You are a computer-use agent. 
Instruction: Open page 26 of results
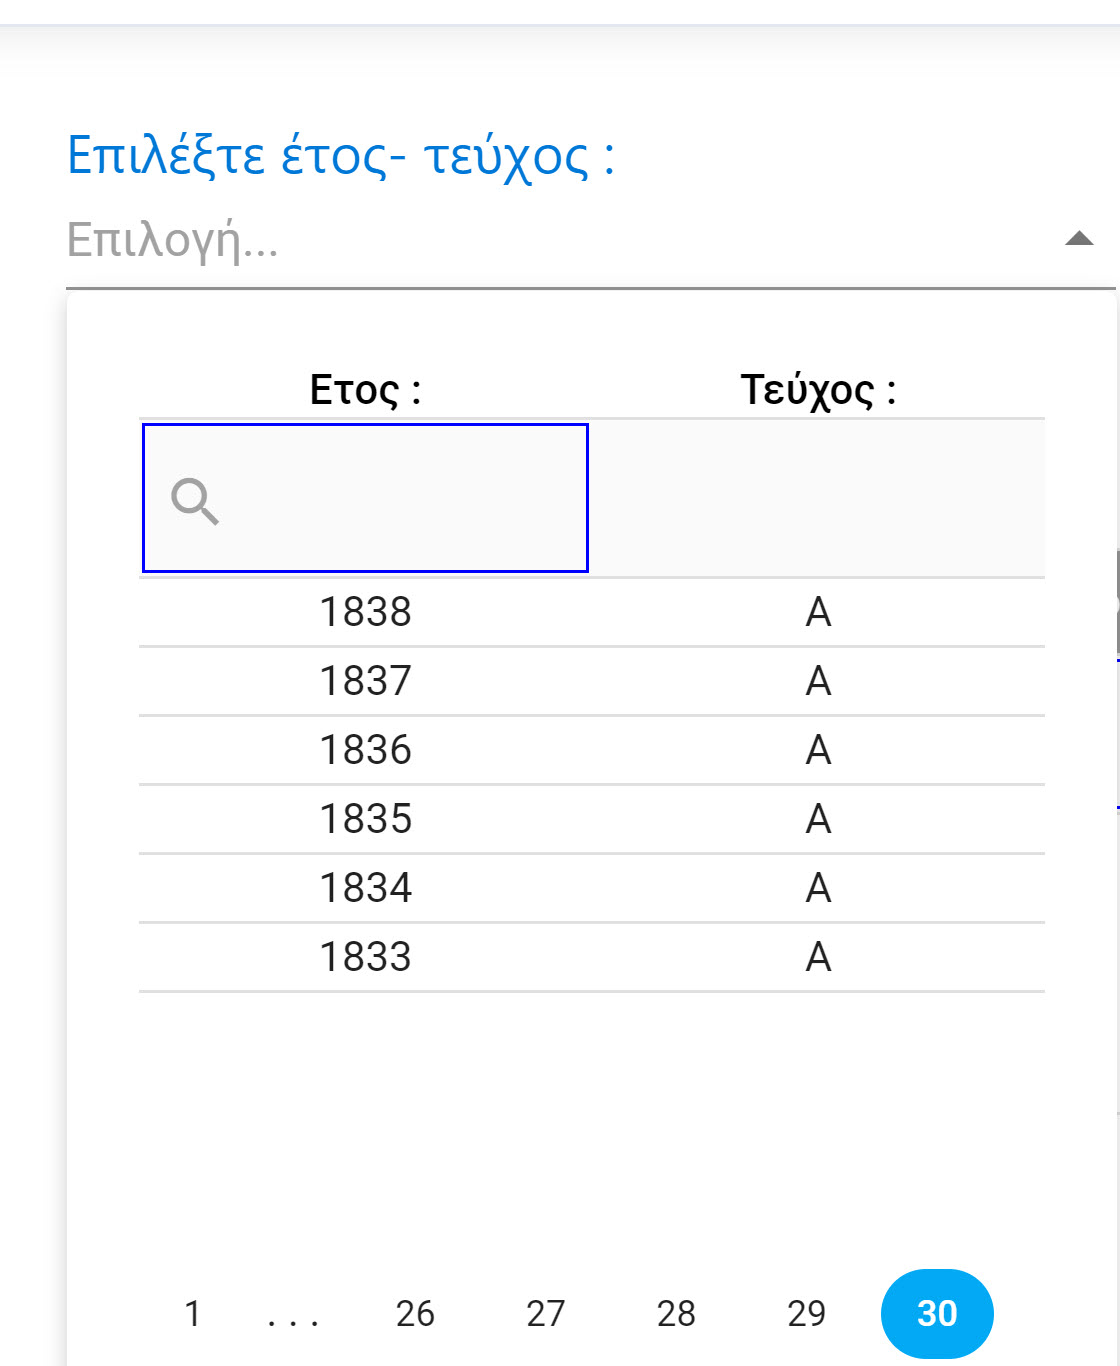point(415,1313)
